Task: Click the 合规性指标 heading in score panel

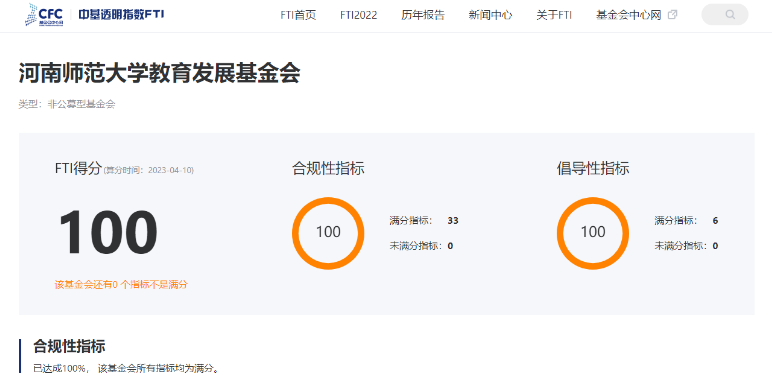Action: (x=328, y=168)
